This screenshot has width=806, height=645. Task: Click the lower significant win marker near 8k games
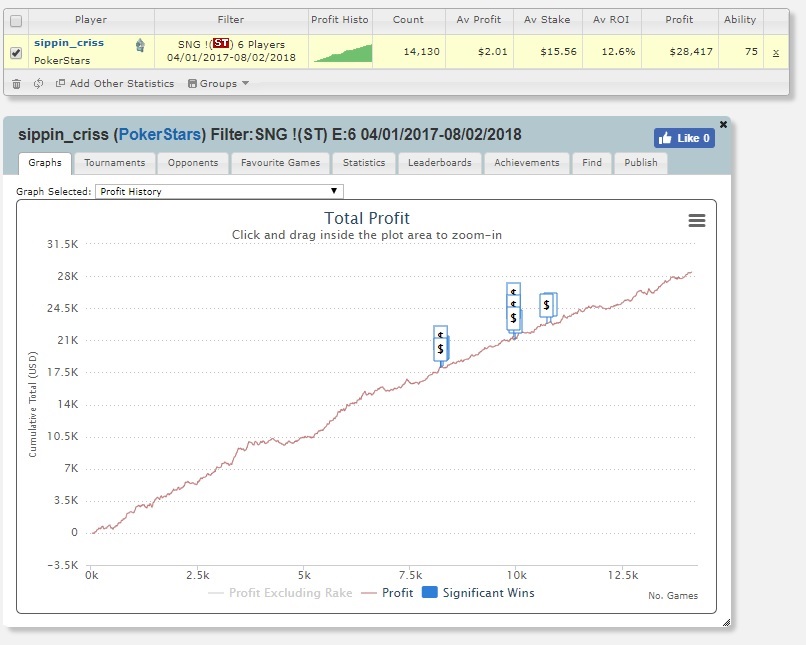tap(441, 349)
